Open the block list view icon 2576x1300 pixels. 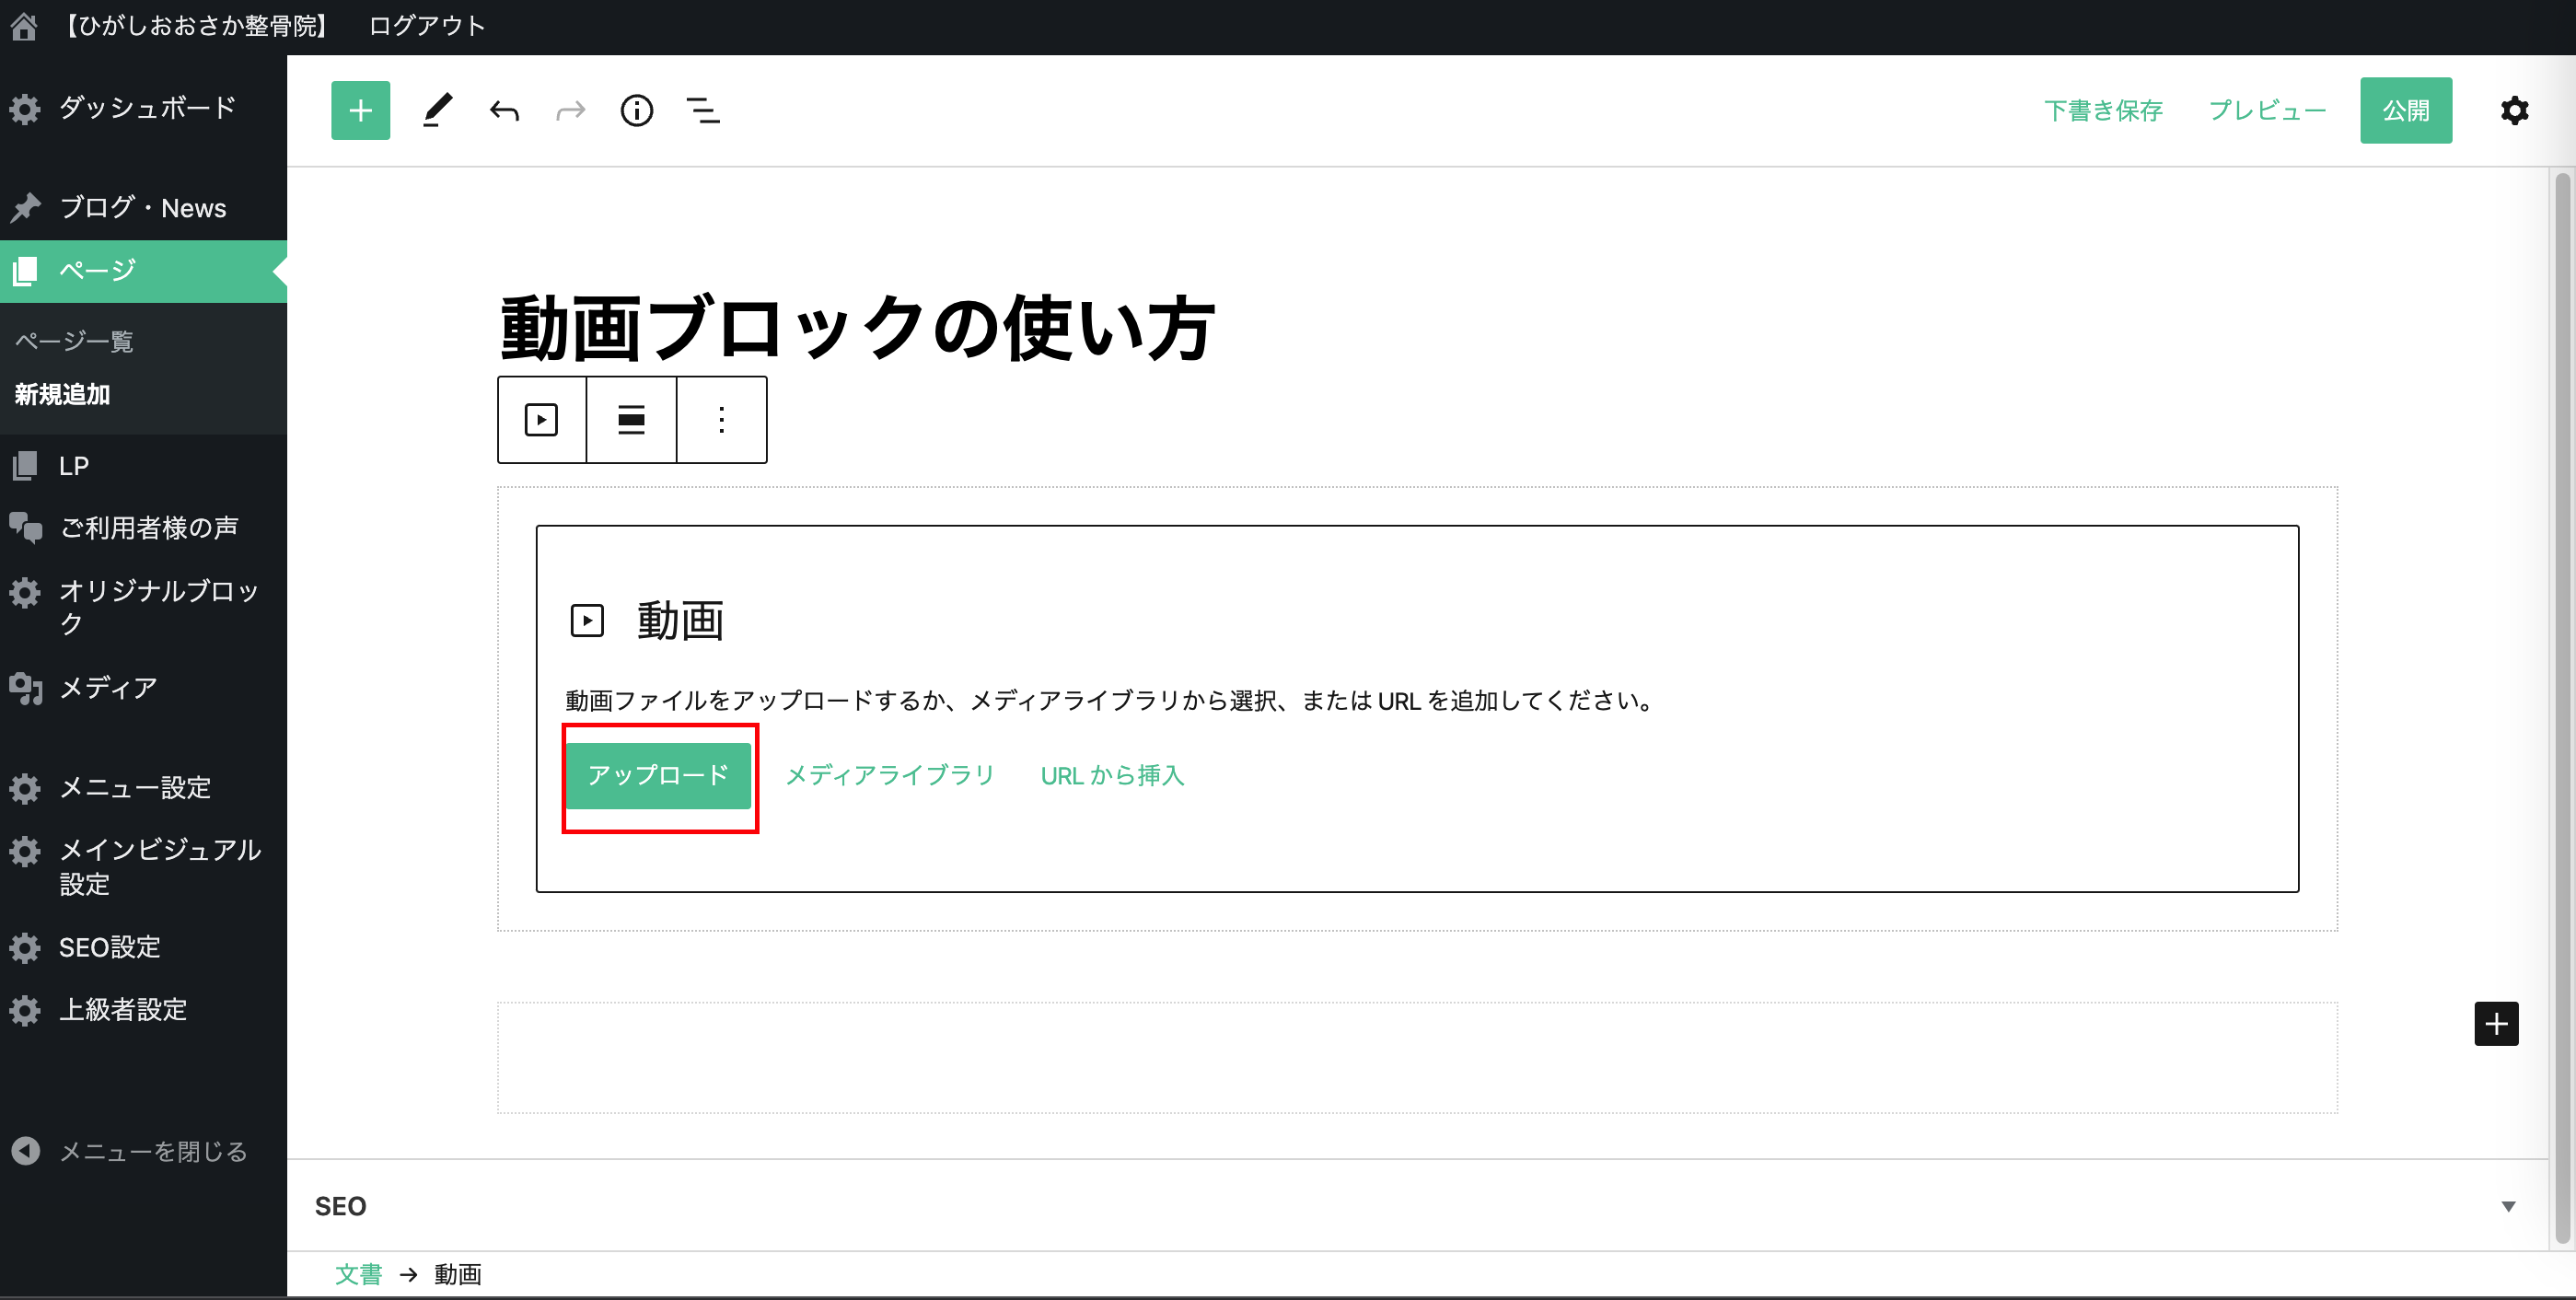[703, 110]
